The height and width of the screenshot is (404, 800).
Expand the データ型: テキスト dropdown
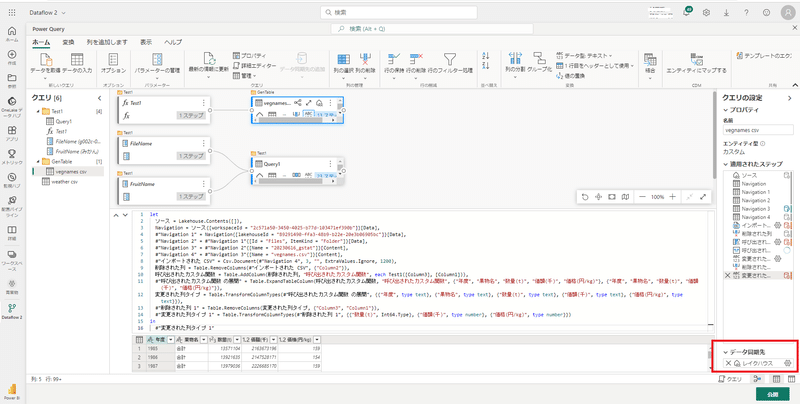pos(584,56)
